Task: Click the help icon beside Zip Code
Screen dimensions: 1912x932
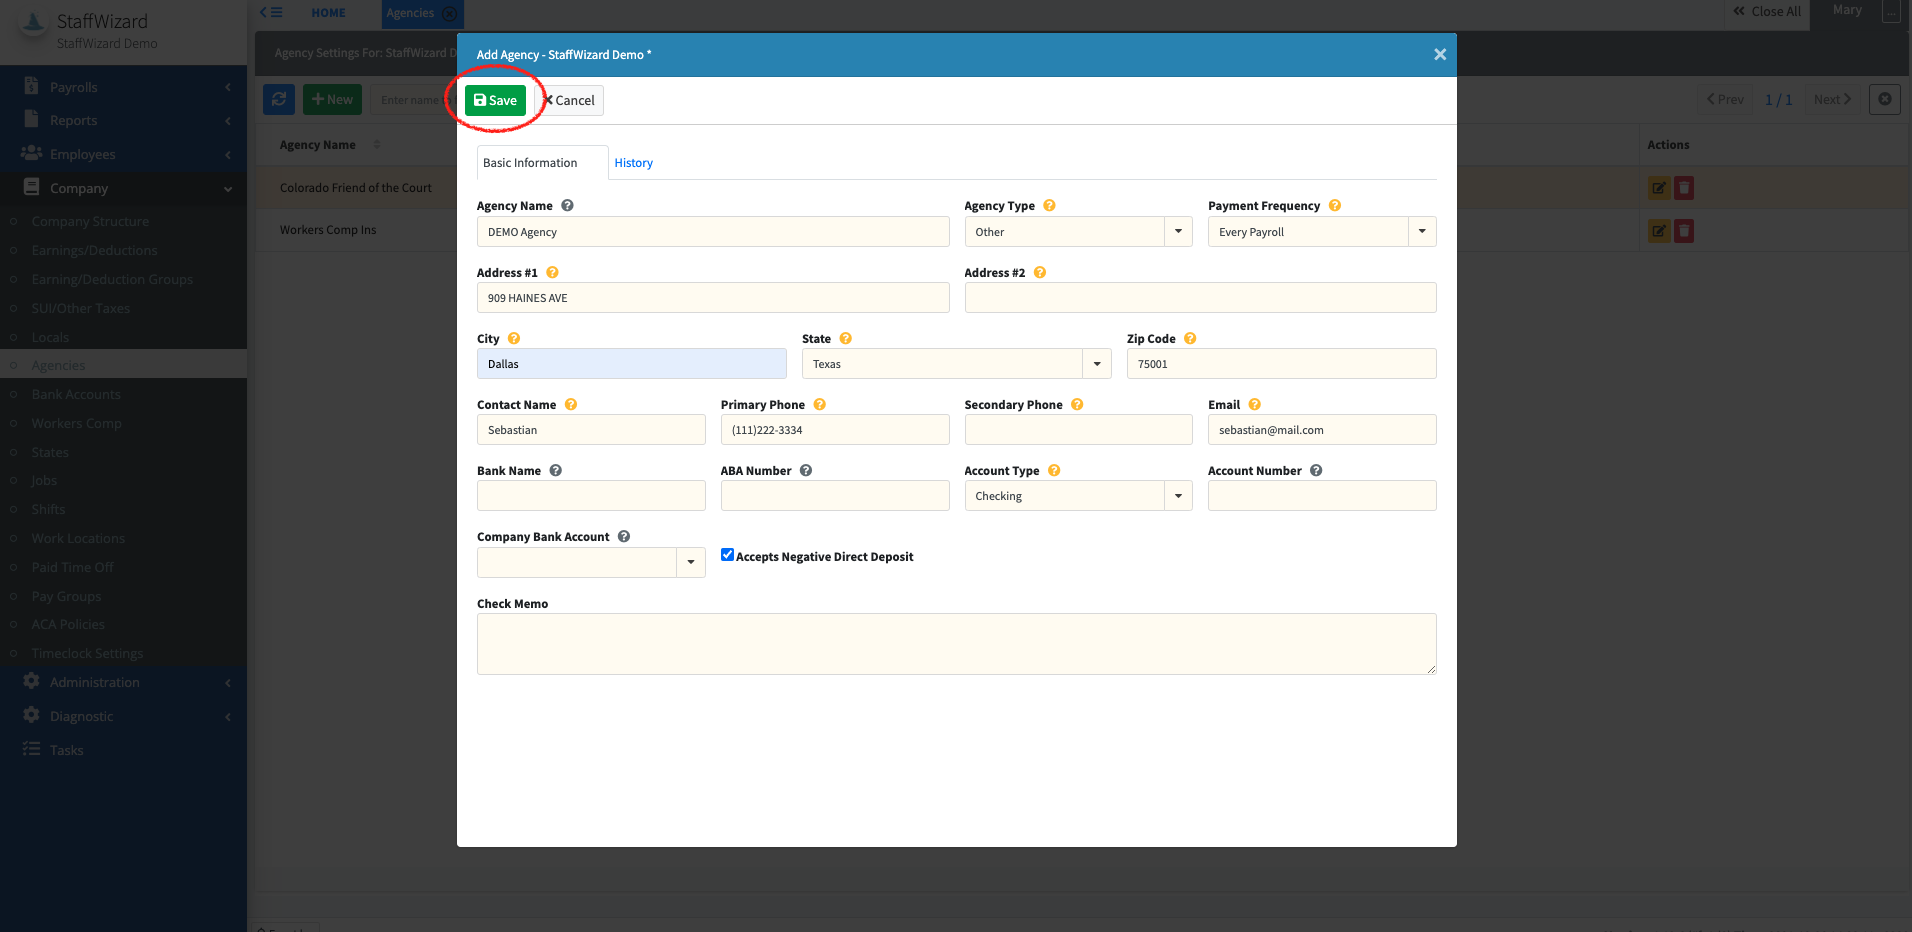Action: [x=1190, y=339]
